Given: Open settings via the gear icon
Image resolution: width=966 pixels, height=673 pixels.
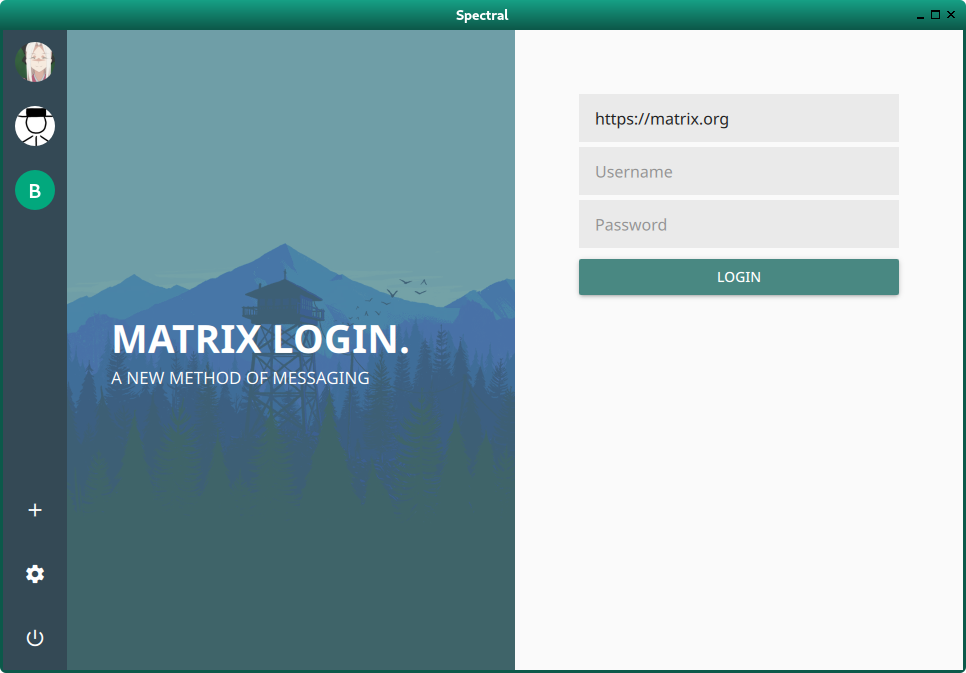Looking at the screenshot, I should 35,574.
